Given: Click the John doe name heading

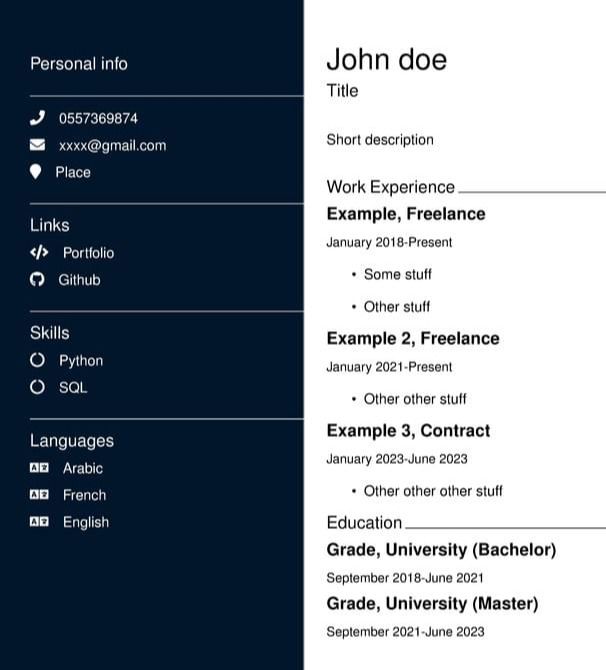Looking at the screenshot, I should tap(386, 60).
